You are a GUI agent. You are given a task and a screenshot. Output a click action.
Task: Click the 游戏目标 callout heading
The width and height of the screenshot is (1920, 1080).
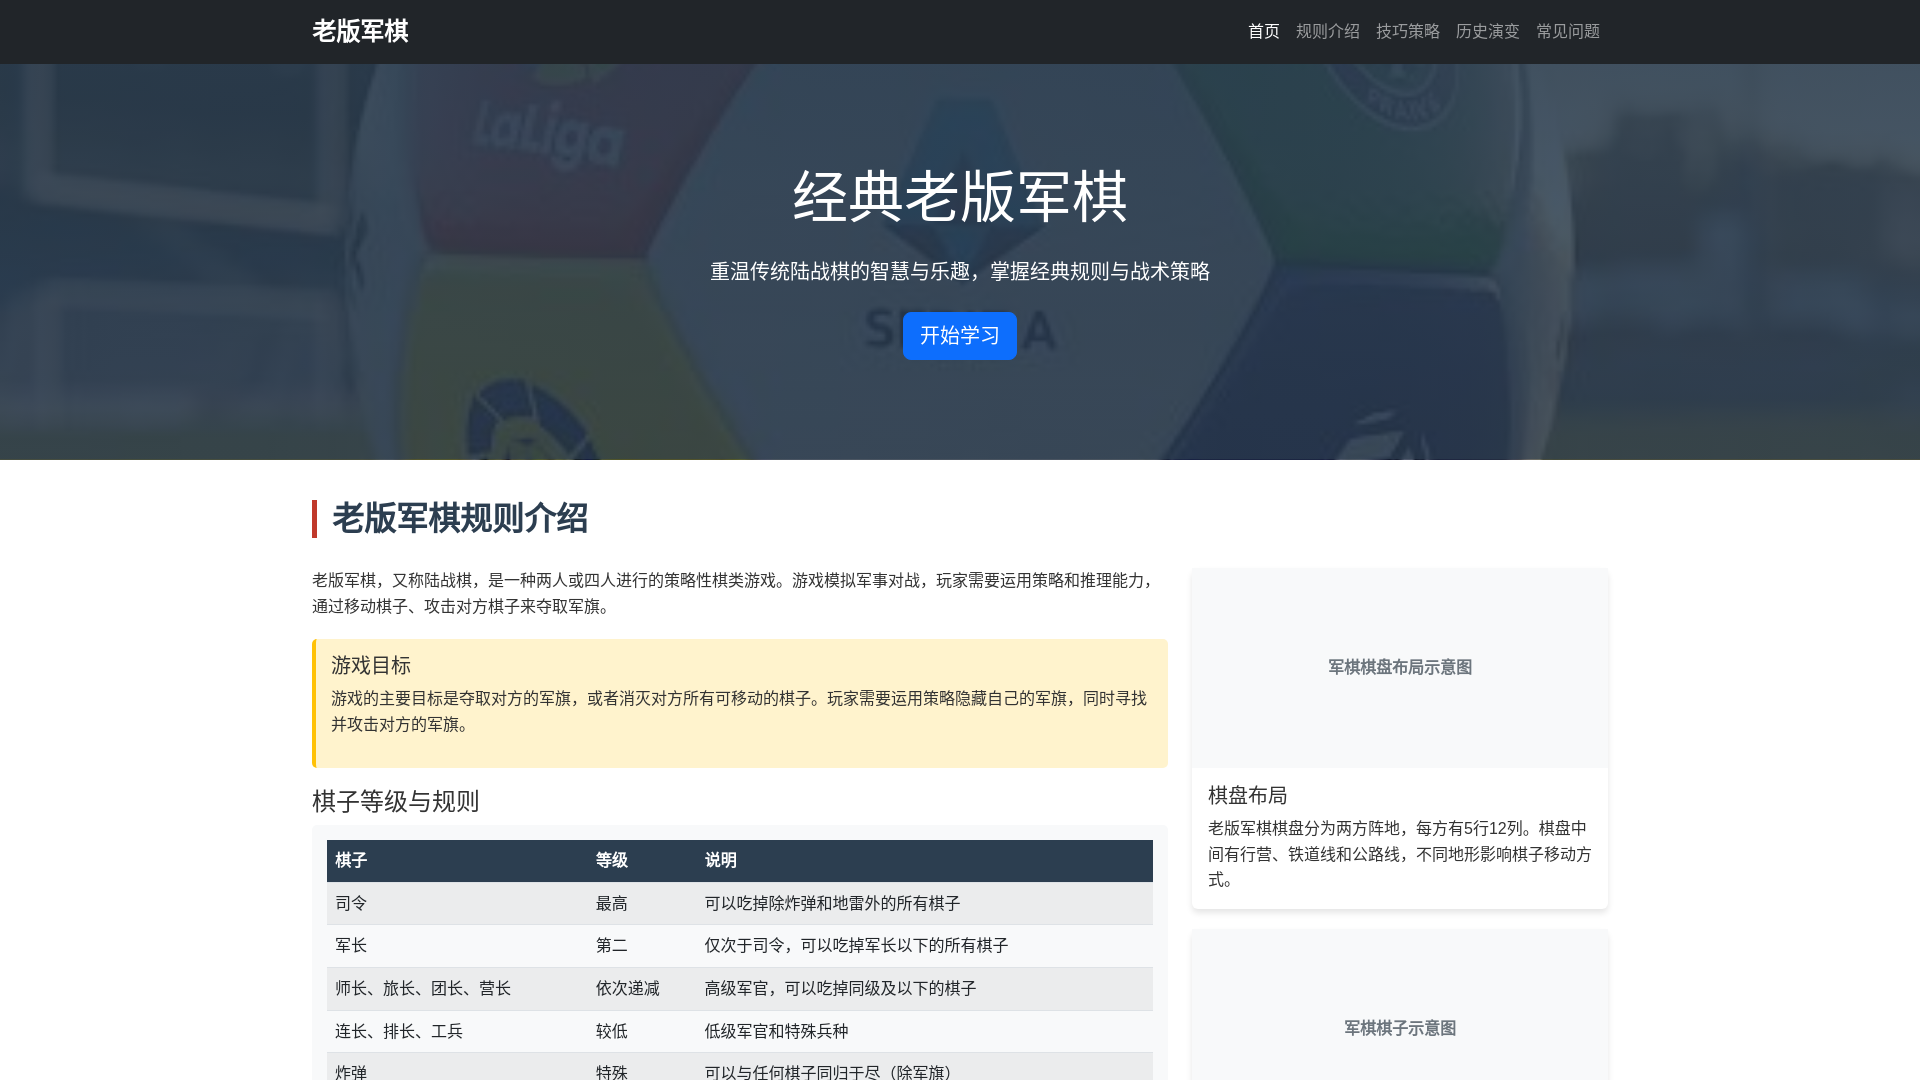coord(371,665)
